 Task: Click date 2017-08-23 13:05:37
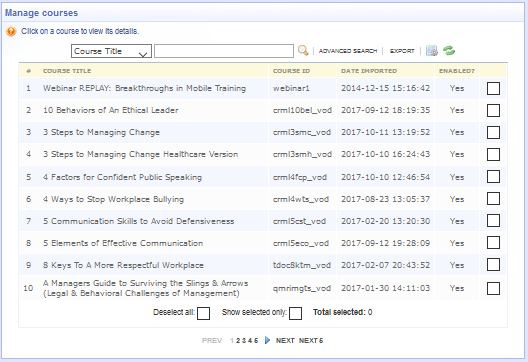(386, 199)
